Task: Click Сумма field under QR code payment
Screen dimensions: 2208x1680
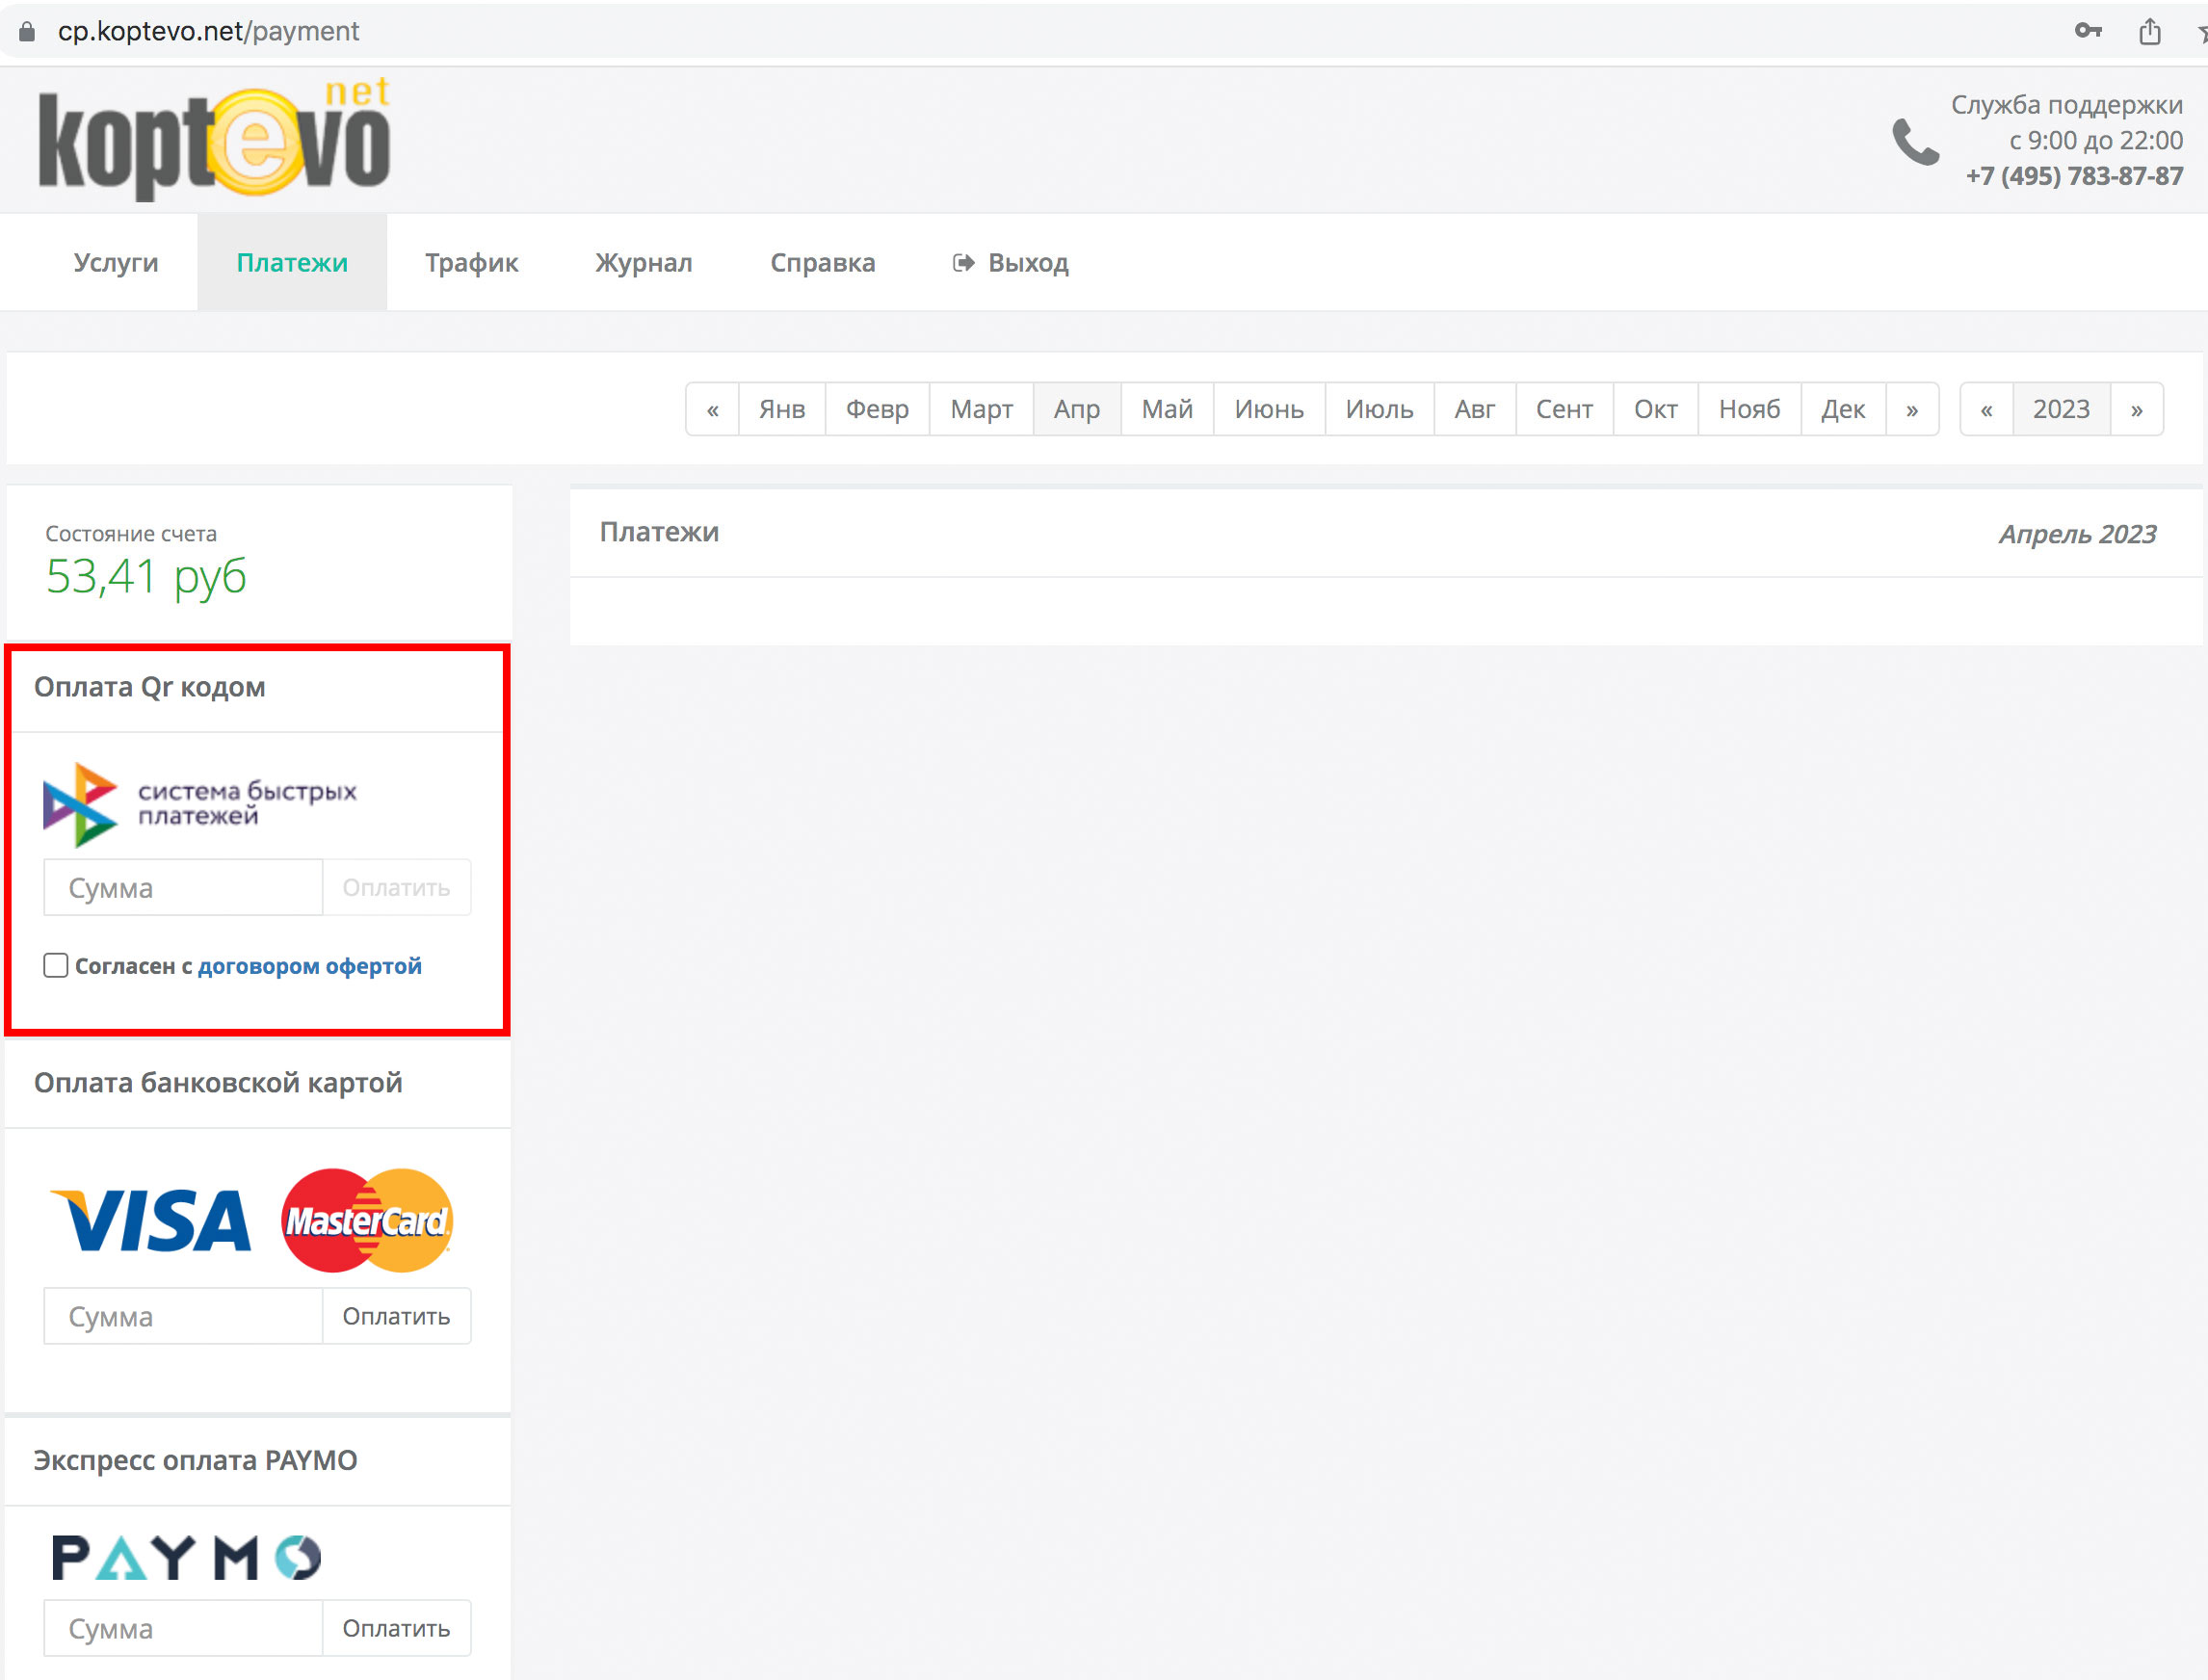Action: pyautogui.click(x=183, y=887)
